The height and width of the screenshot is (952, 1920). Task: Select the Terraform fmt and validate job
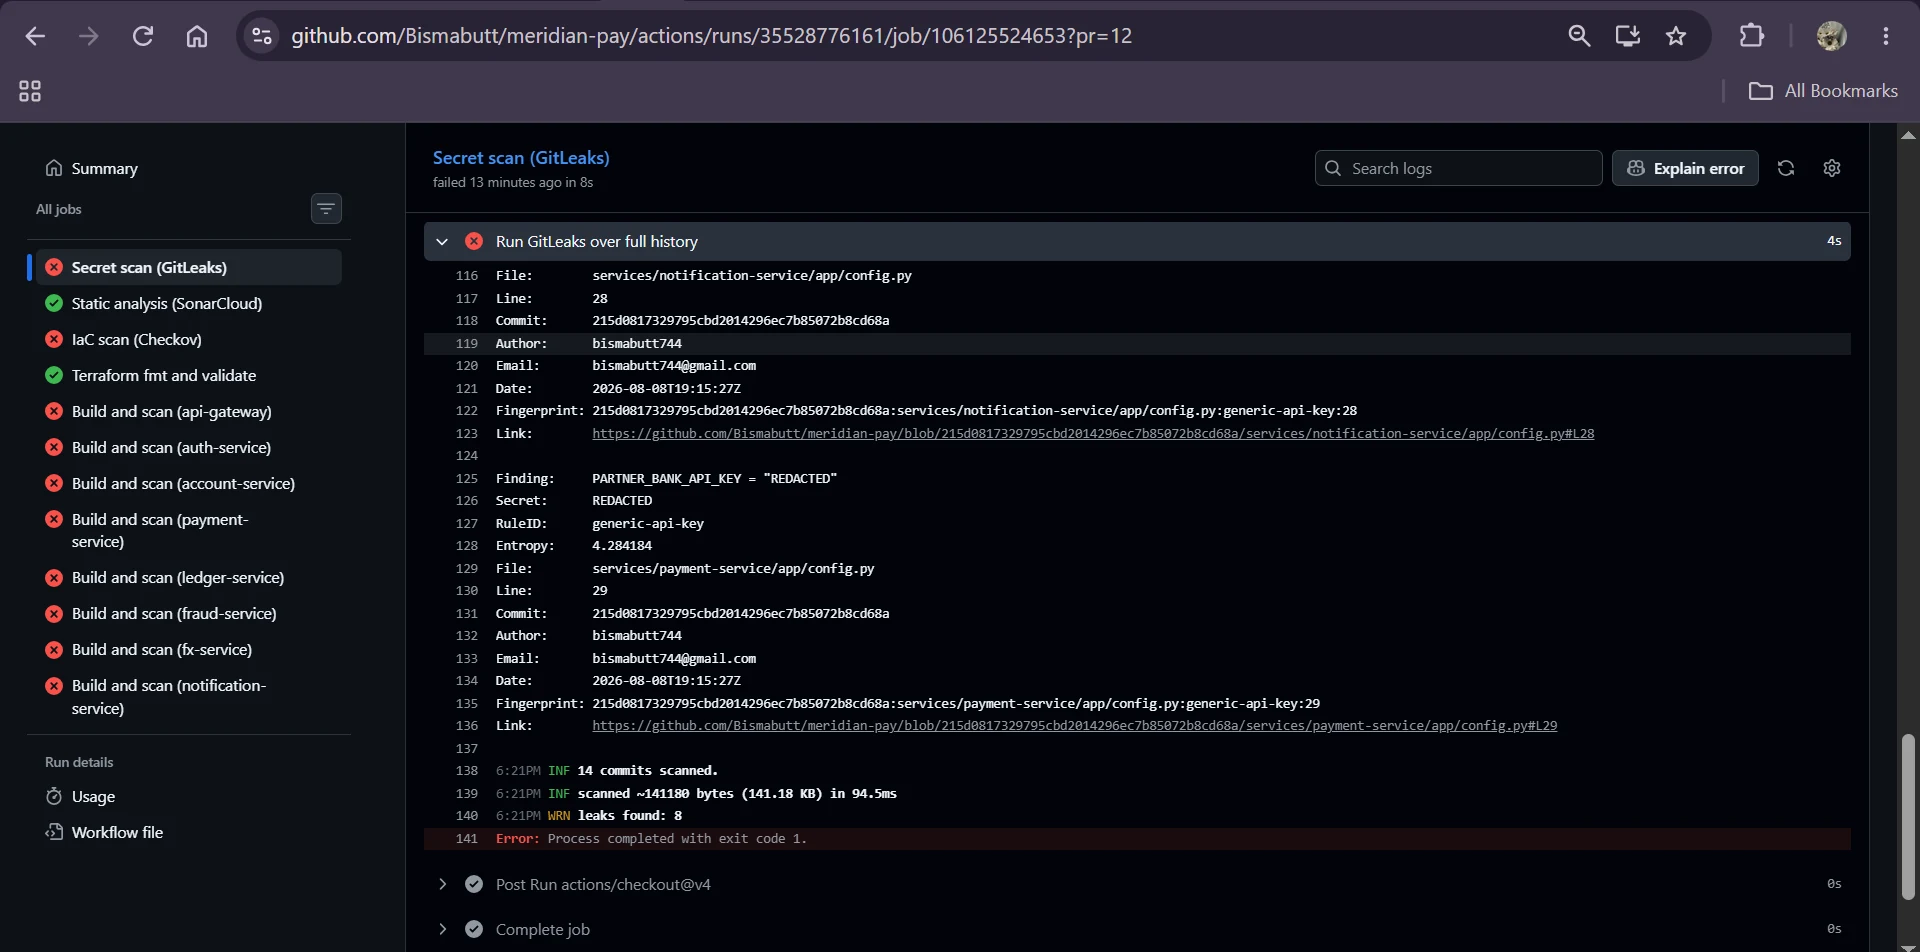pos(189,375)
